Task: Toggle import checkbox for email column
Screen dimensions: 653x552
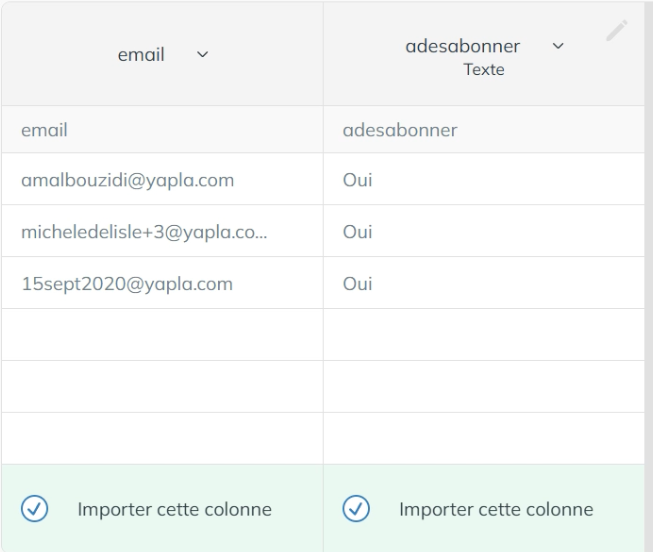Action: point(35,508)
